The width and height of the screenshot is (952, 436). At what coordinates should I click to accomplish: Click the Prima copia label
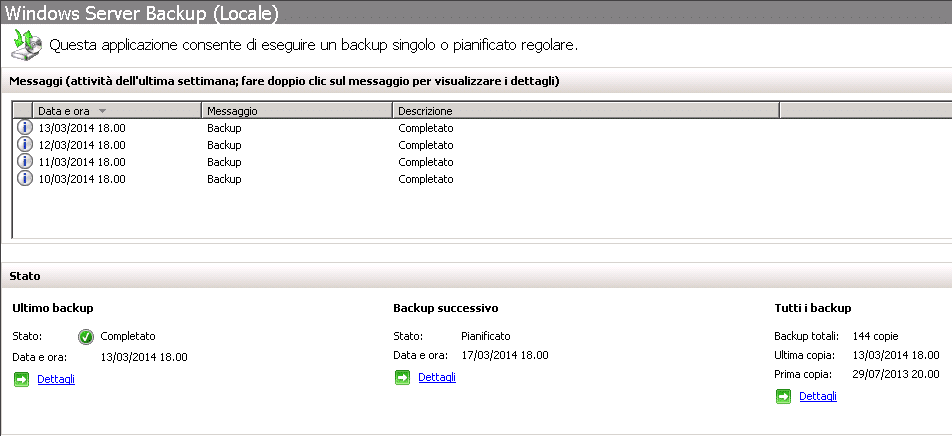tap(803, 374)
